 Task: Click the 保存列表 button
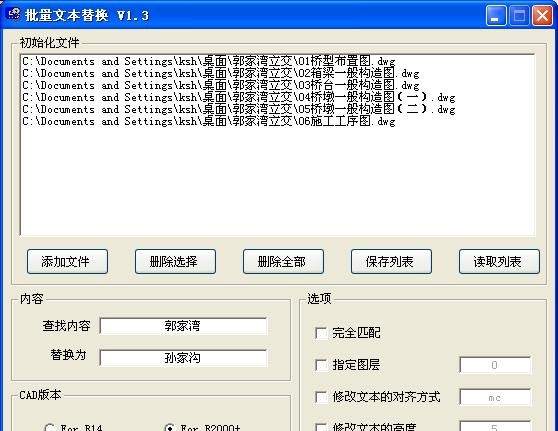click(x=391, y=262)
